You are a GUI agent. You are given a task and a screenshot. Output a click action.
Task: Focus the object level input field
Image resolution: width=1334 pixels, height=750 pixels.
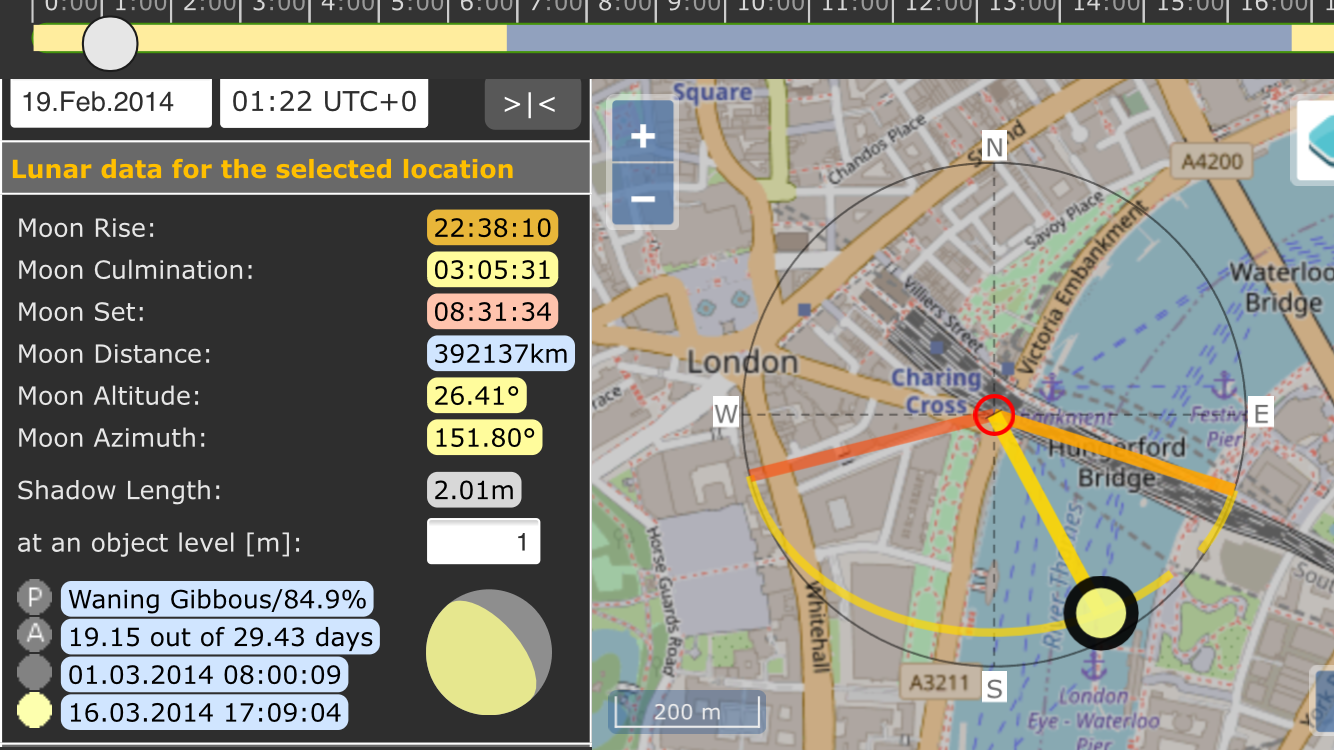pos(484,542)
